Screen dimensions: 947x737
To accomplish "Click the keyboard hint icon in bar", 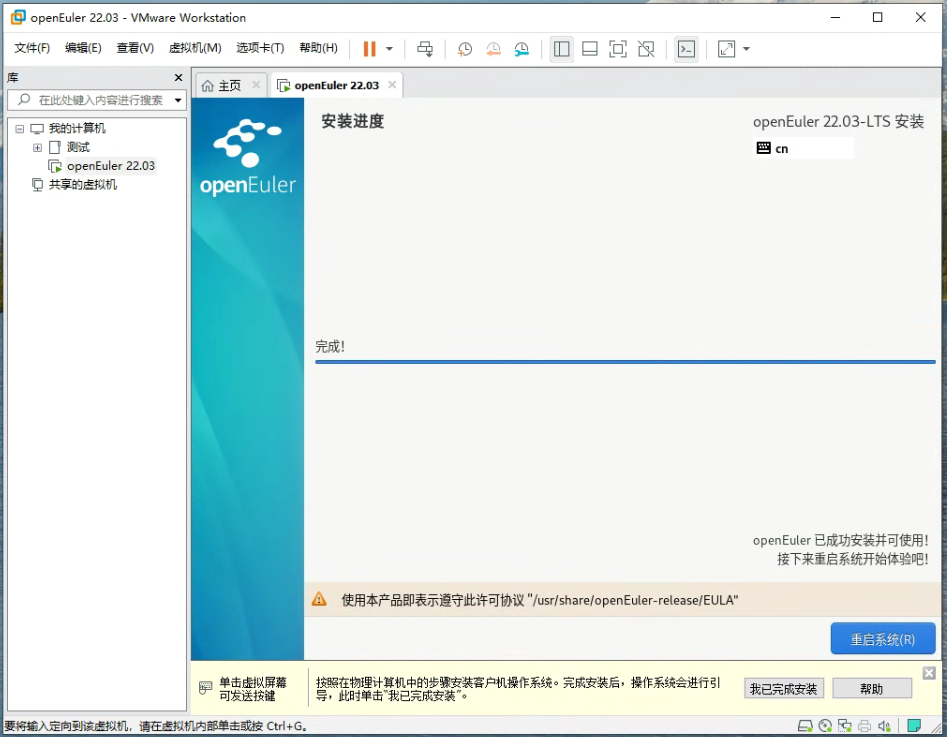I will pyautogui.click(x=205, y=688).
